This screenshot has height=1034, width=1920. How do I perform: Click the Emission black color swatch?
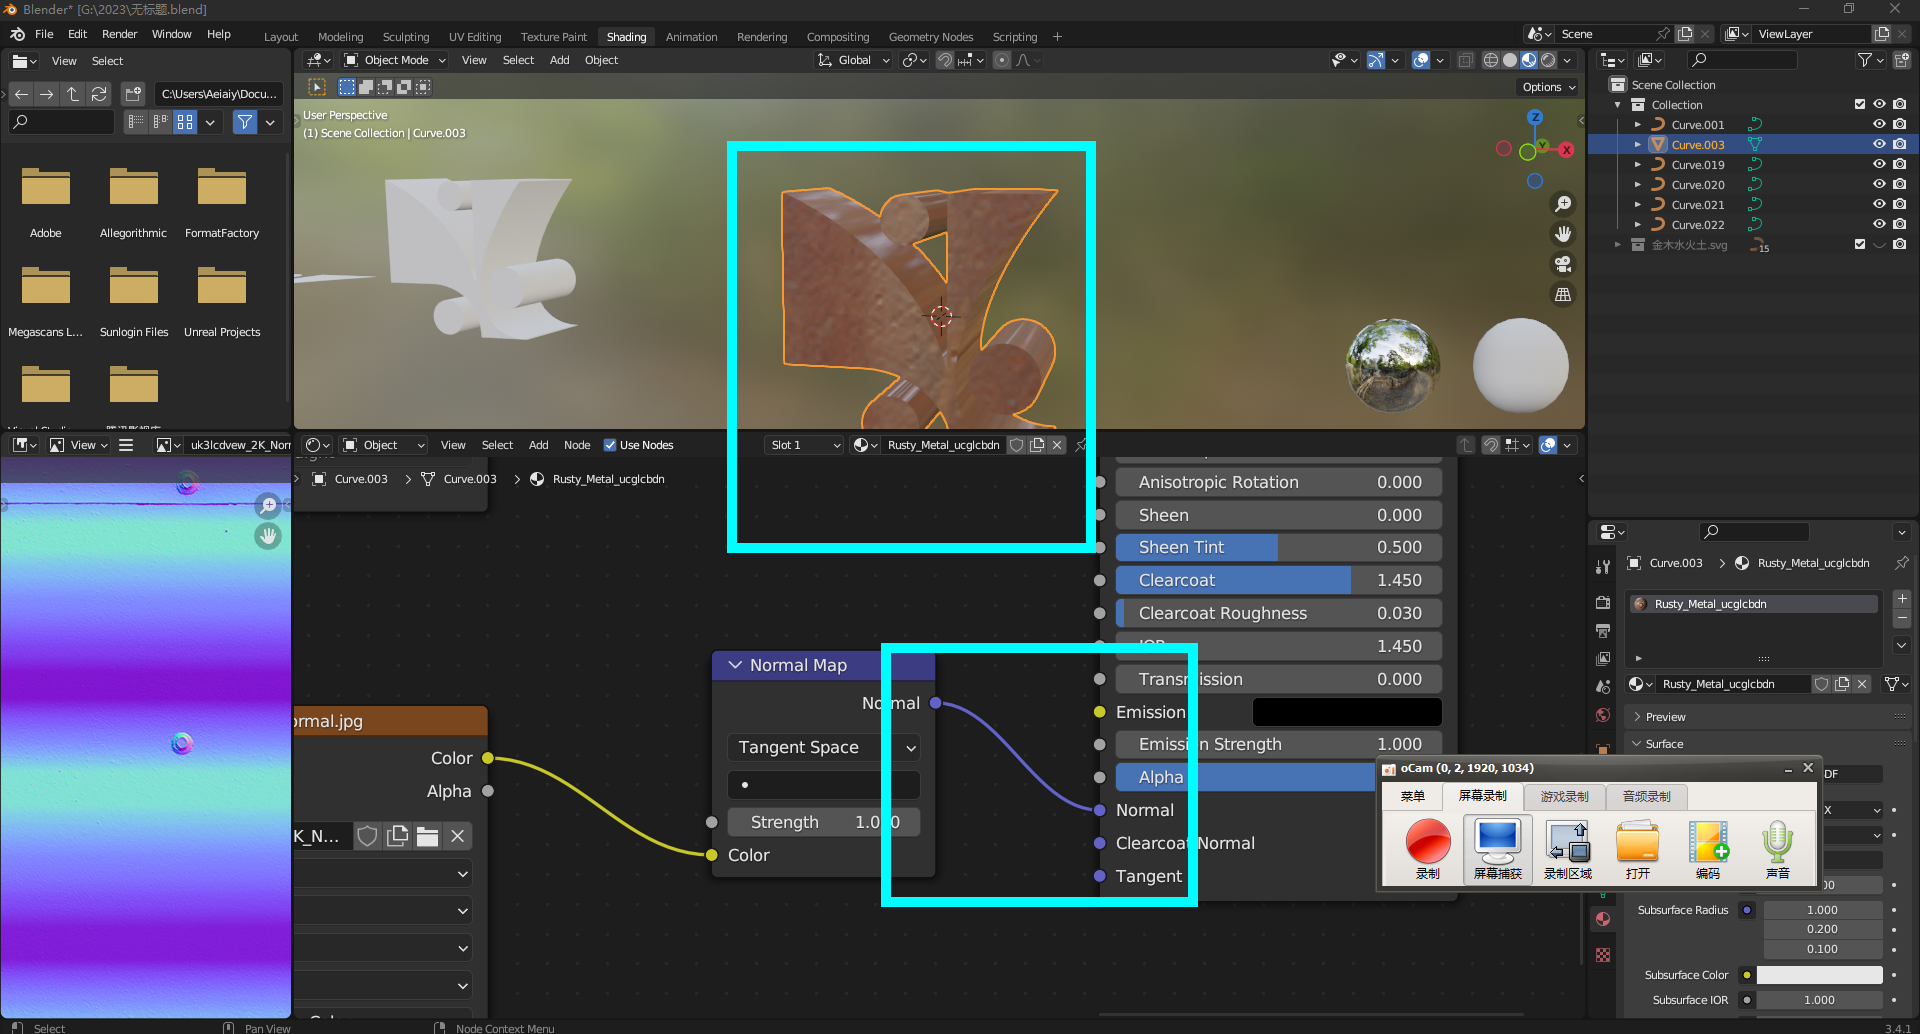coord(1346,712)
